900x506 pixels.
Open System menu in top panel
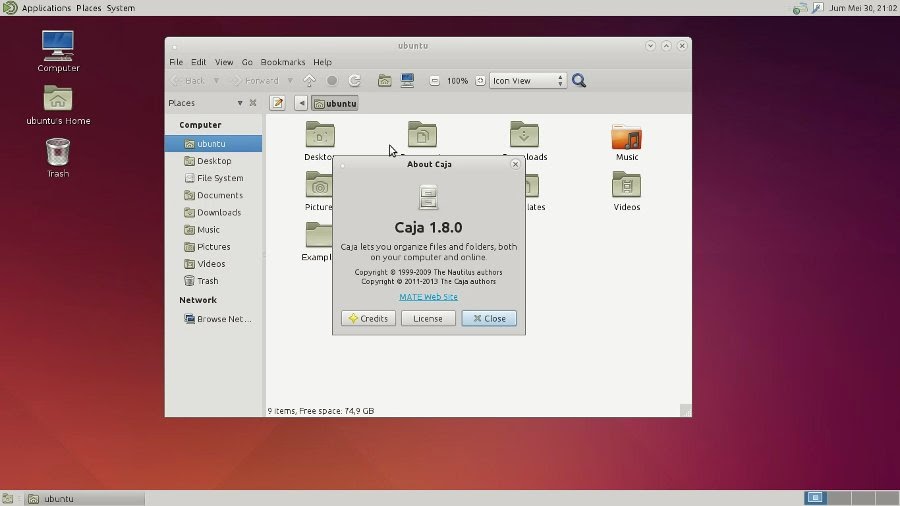pyautogui.click(x=121, y=8)
